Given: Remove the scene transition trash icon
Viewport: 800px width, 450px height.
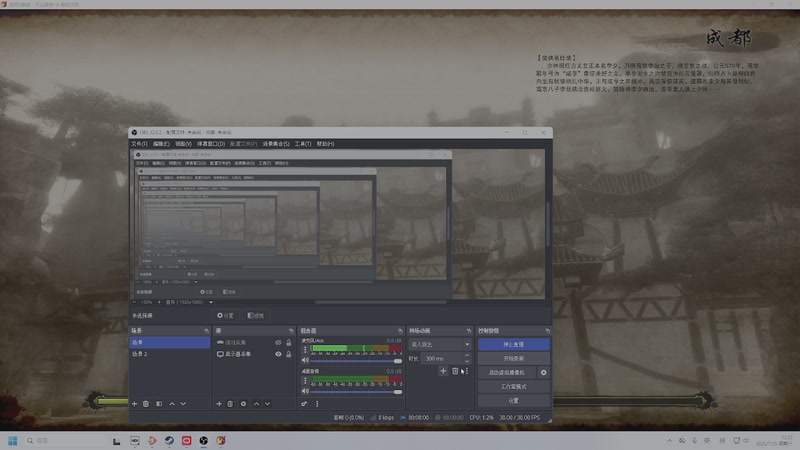Looking at the screenshot, I should [455, 371].
